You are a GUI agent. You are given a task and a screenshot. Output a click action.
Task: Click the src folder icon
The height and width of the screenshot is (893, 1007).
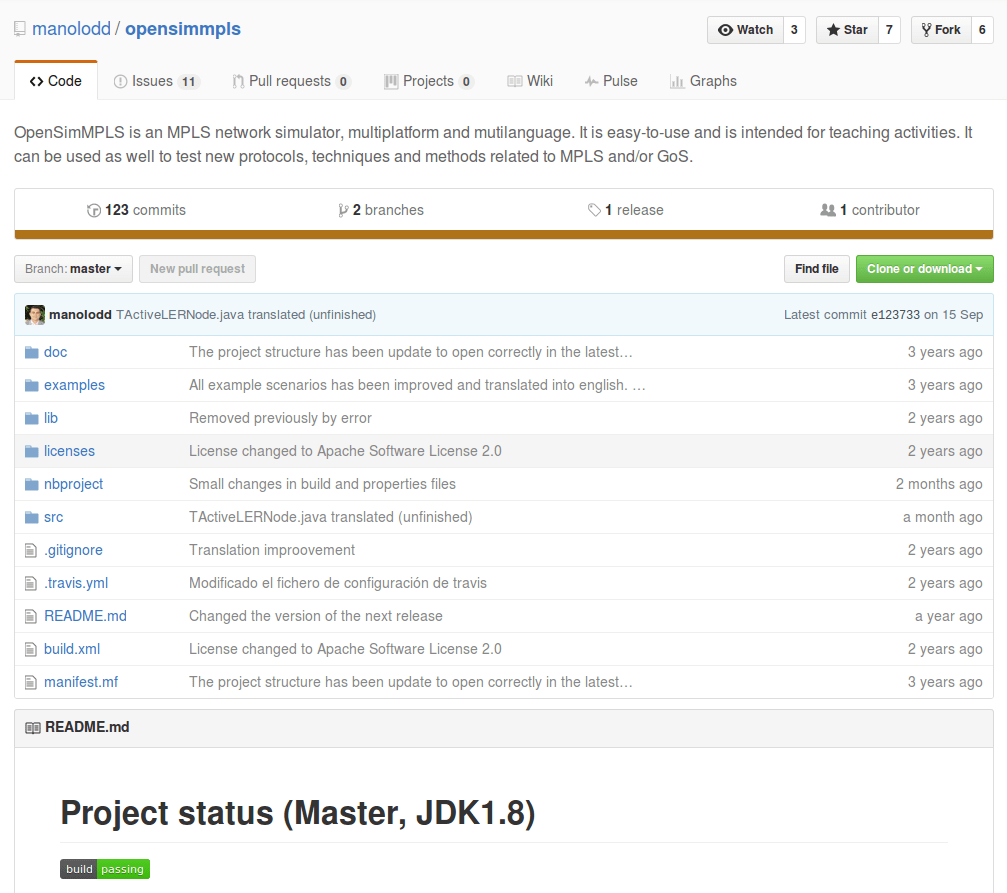[32, 517]
